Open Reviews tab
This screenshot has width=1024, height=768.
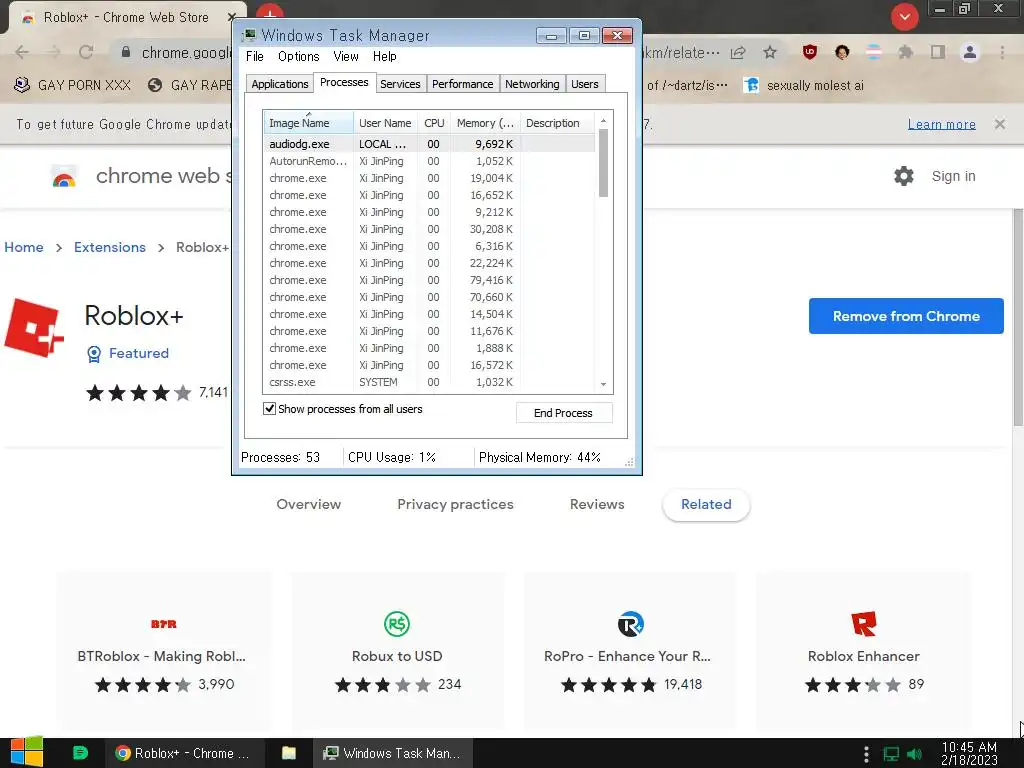(x=597, y=504)
